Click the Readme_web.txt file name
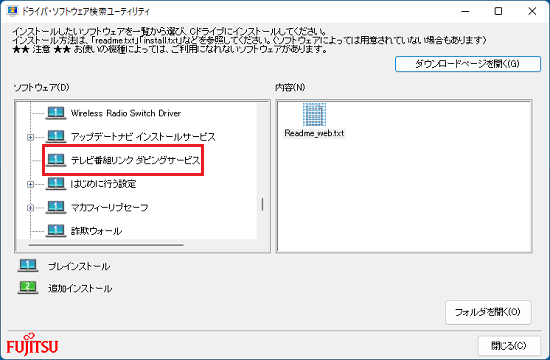Viewport: 550px width, 360px height. [x=314, y=133]
